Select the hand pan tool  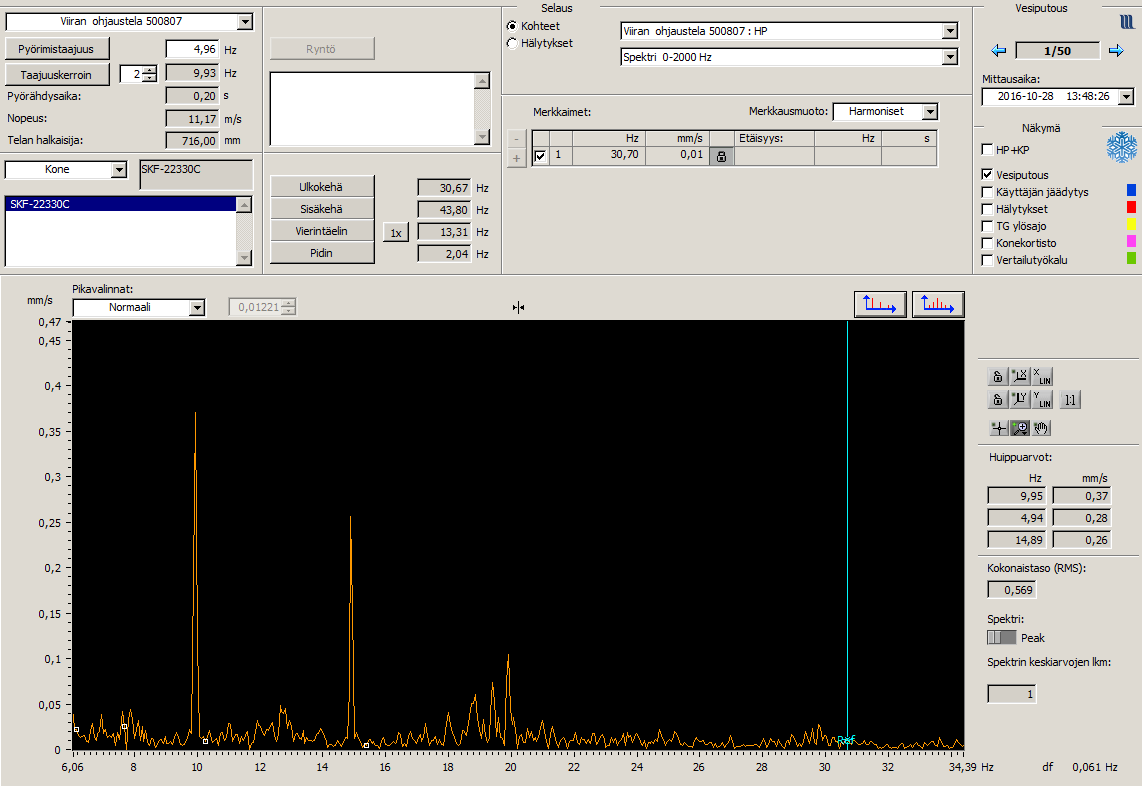(1041, 428)
